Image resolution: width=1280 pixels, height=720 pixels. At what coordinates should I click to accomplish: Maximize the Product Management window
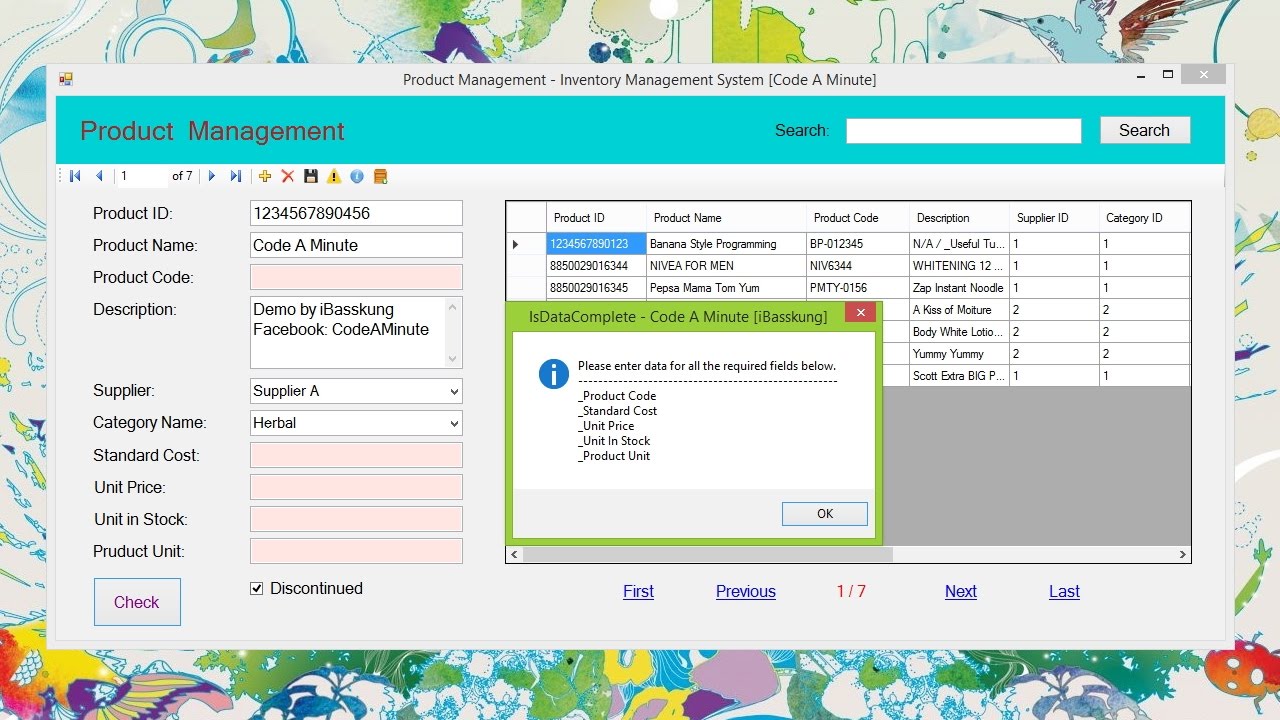point(1167,75)
